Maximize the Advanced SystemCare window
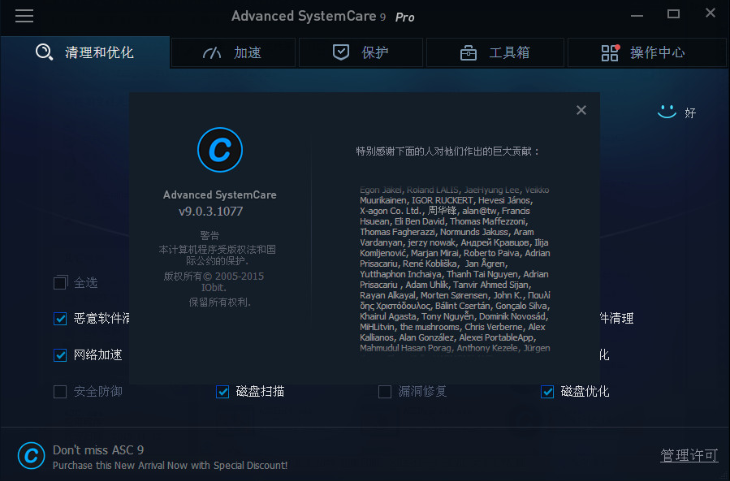730x481 pixels. (673, 14)
